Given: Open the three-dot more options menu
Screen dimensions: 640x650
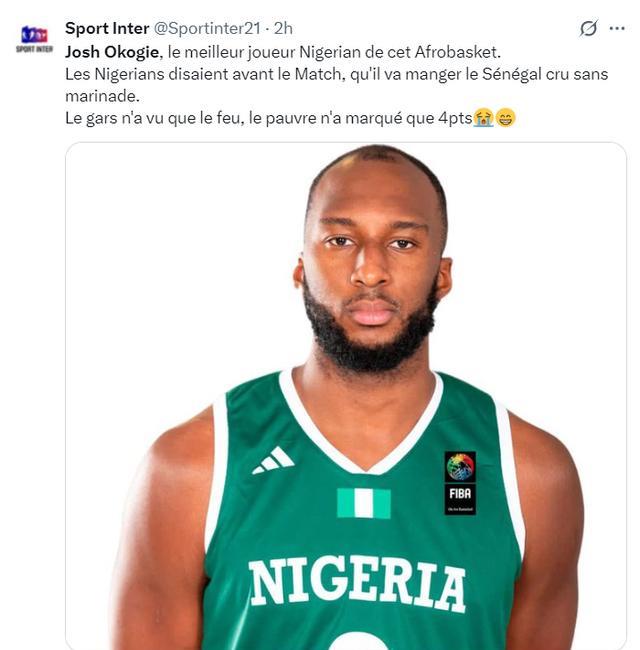Looking at the screenshot, I should 617,28.
